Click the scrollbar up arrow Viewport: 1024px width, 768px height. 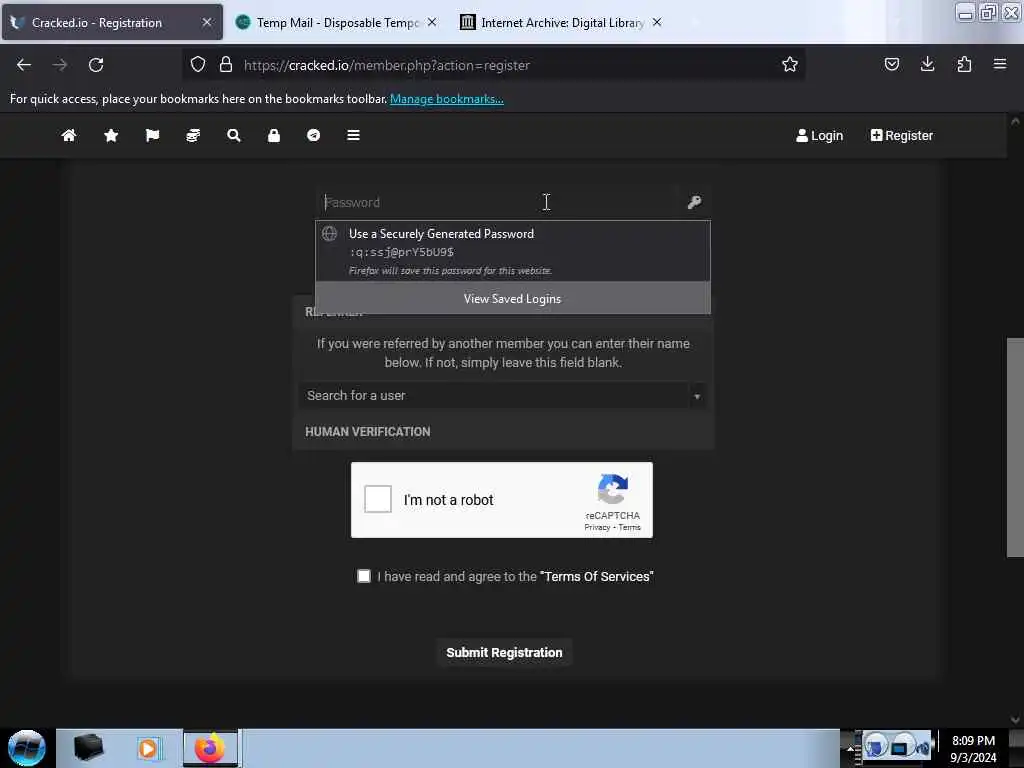[1014, 121]
